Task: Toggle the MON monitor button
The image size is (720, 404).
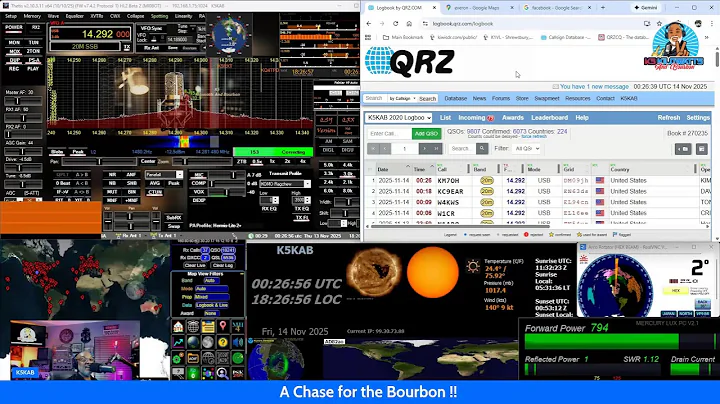Action: (x=14, y=42)
